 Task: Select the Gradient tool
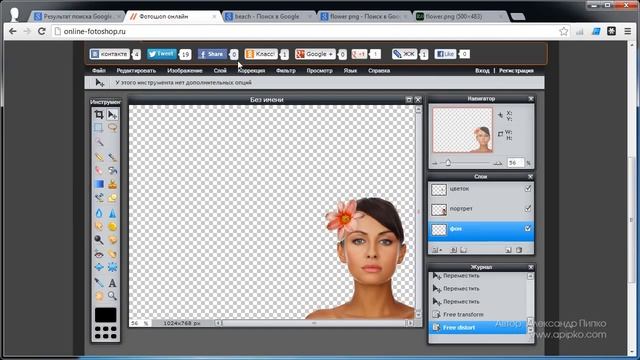[99, 184]
